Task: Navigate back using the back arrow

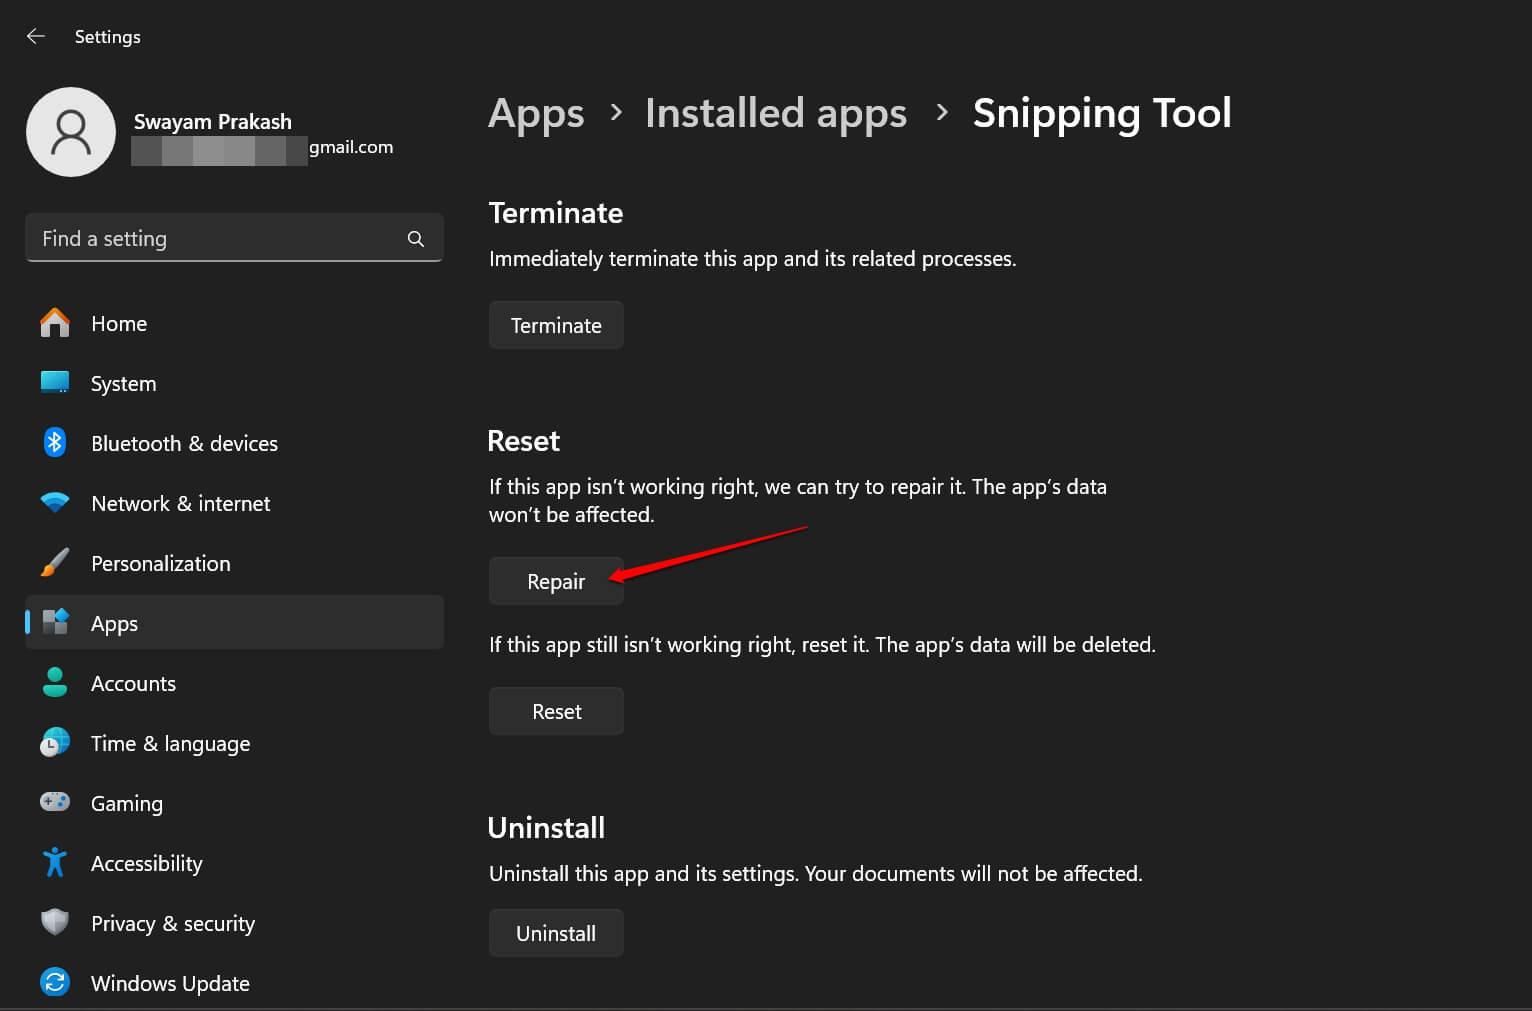Action: 36,36
